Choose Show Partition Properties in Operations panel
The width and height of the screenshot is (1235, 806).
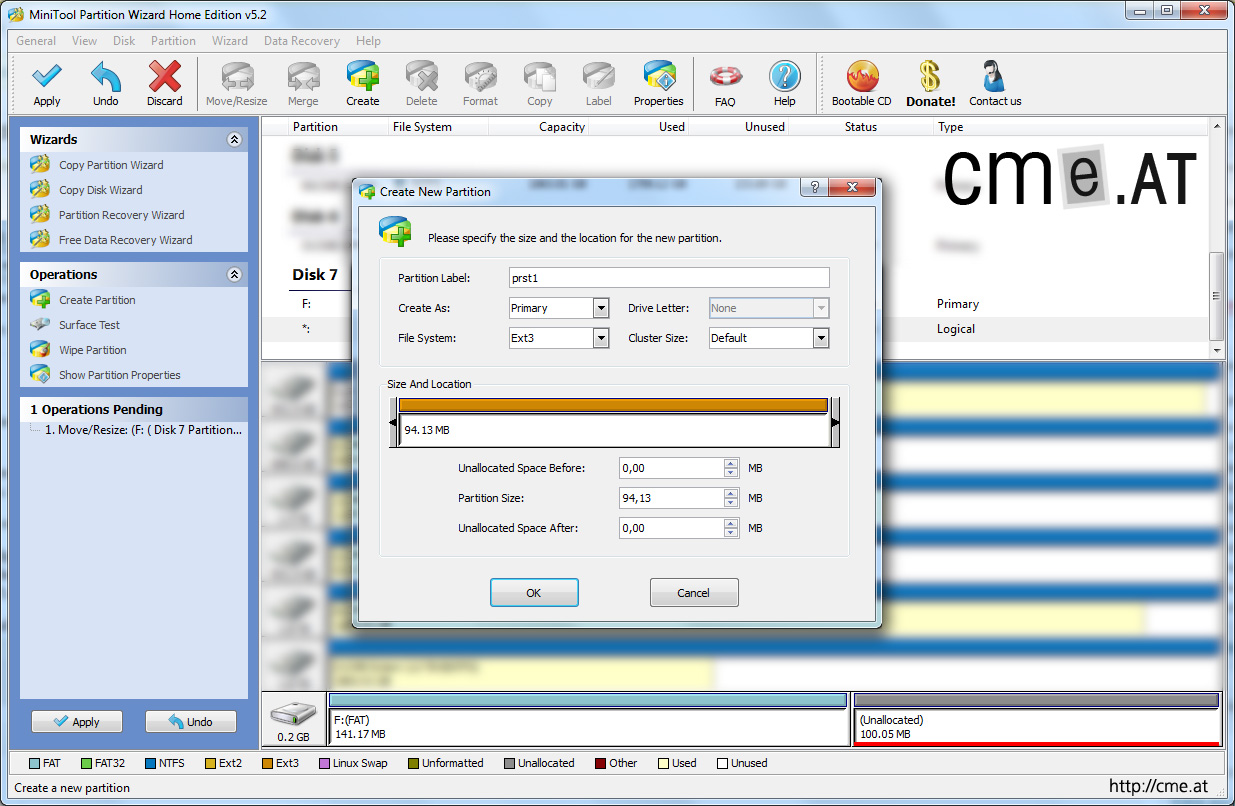[119, 375]
